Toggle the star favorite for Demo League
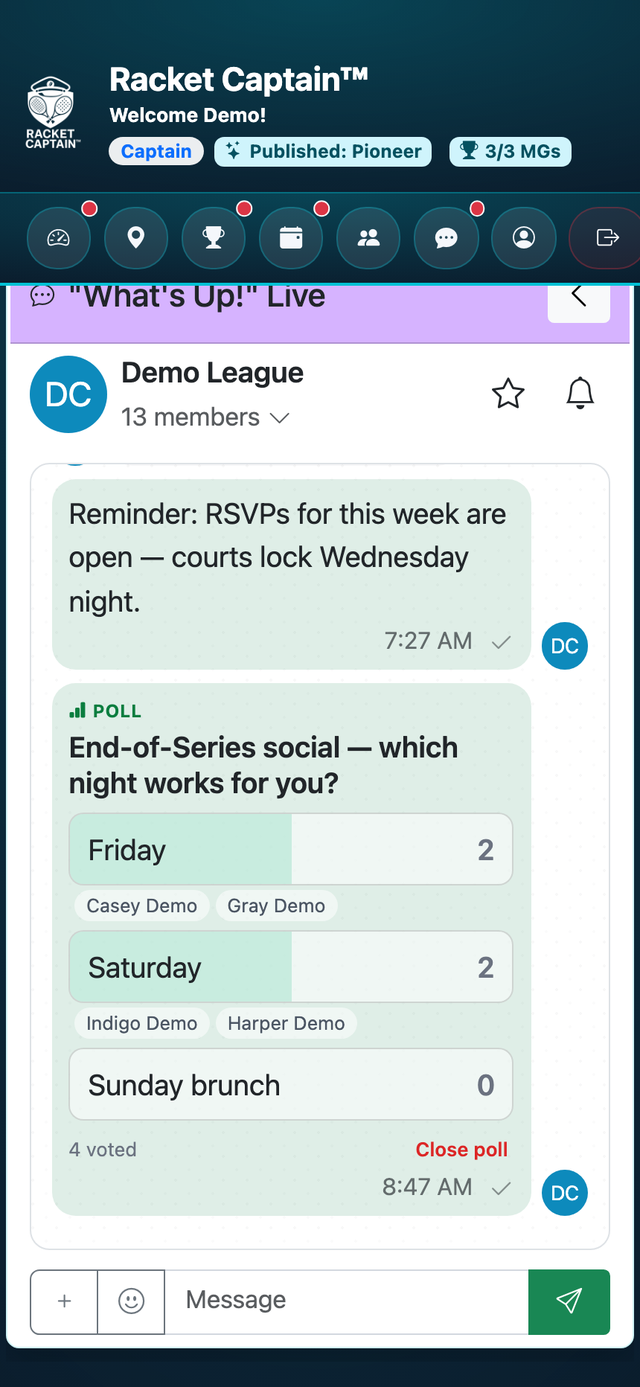Screen dimensions: 640x1387 [508, 394]
